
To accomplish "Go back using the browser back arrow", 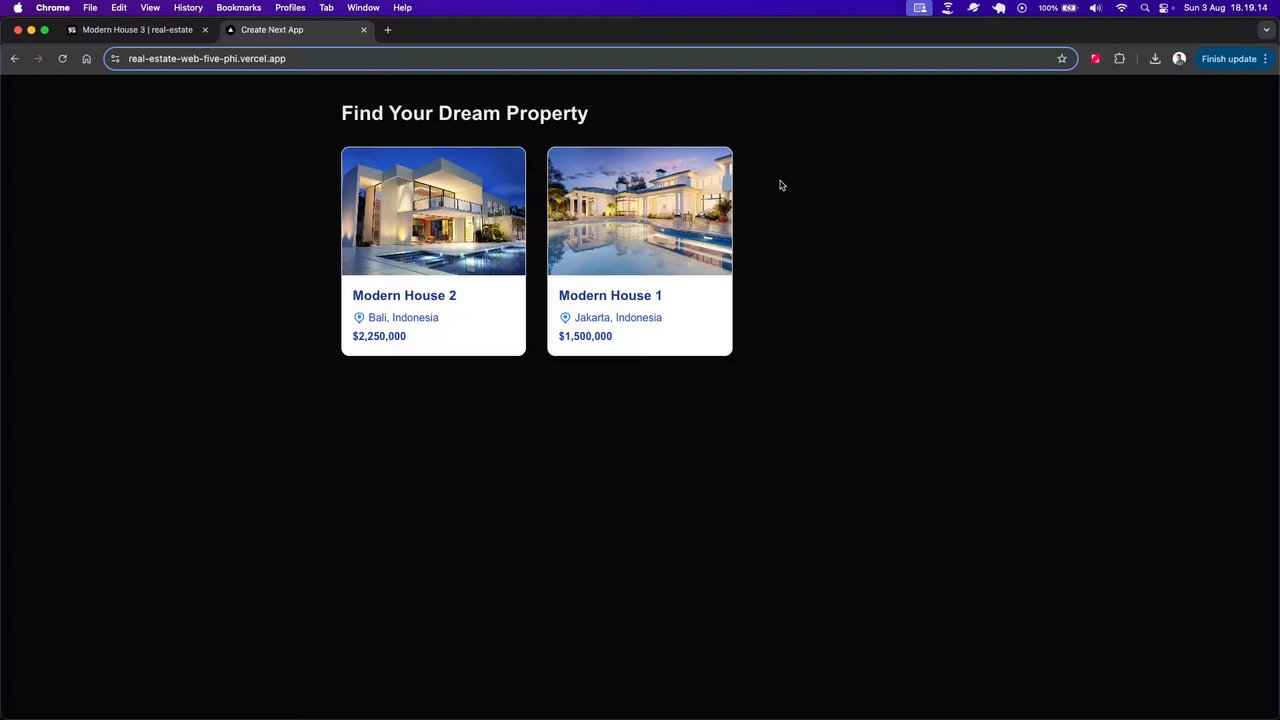I will point(15,59).
